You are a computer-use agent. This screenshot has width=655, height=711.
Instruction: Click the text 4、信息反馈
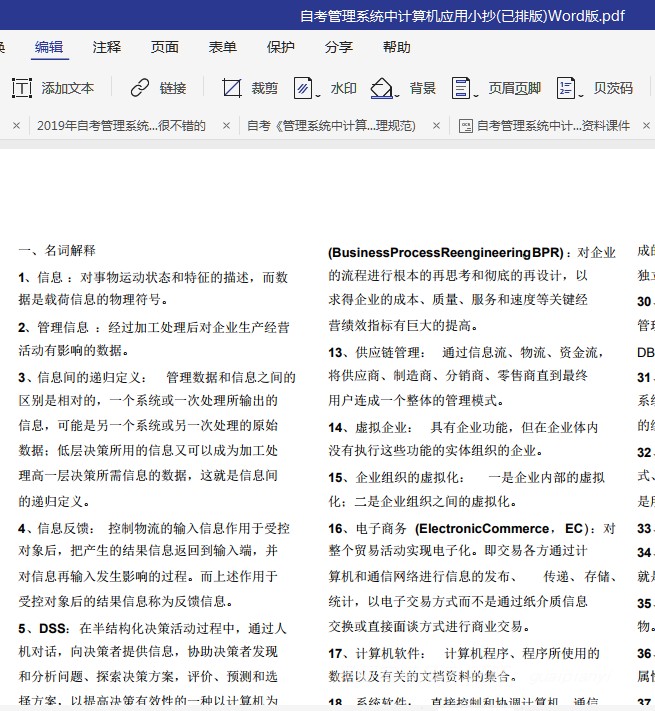coord(57,529)
